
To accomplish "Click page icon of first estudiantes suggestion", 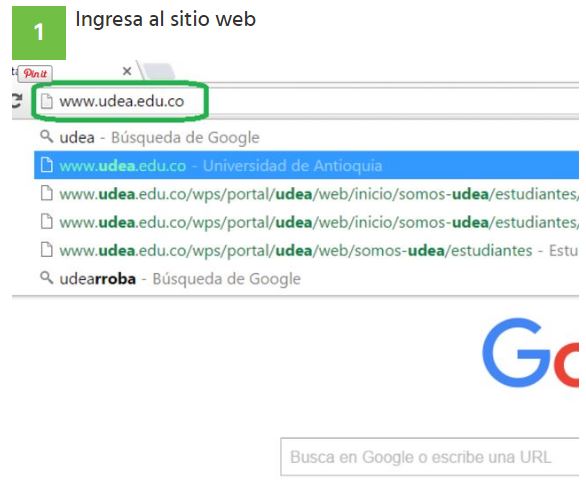I will coord(46,193).
